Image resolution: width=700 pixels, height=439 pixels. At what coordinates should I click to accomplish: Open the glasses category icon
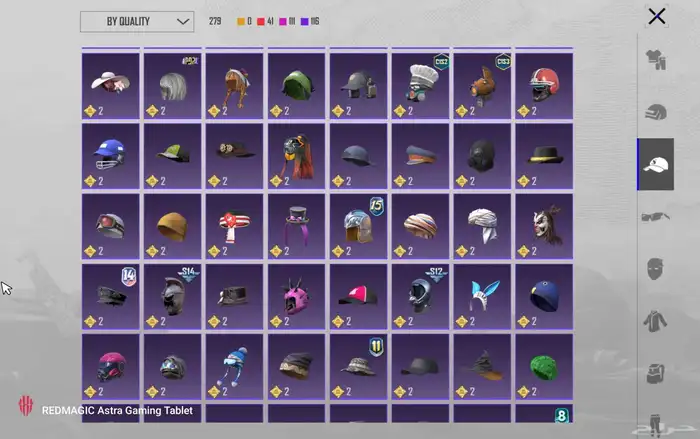655,217
